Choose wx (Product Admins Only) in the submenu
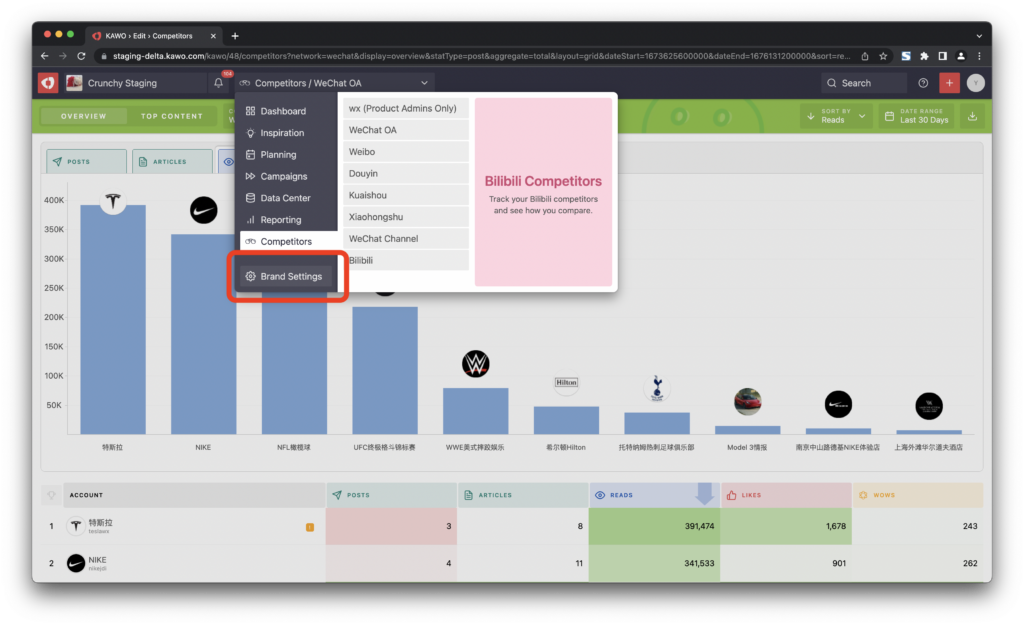1024x625 pixels. [406, 108]
